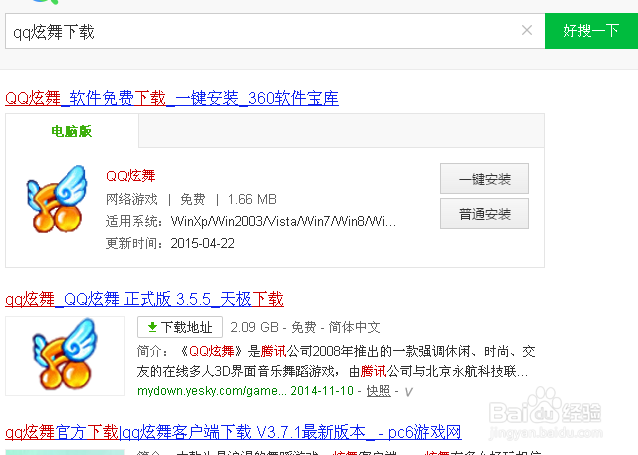Click the QQ炫舞 music note icon in 360 card

(x=57, y=199)
